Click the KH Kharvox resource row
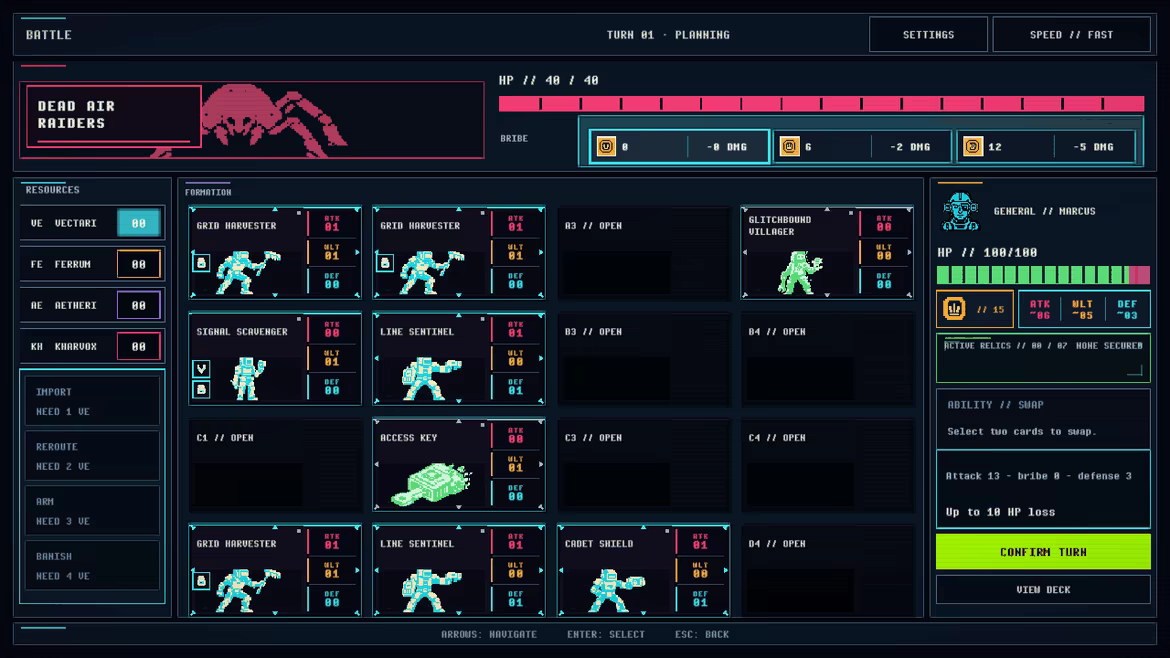Image resolution: width=1170 pixels, height=658 pixels. pos(93,346)
